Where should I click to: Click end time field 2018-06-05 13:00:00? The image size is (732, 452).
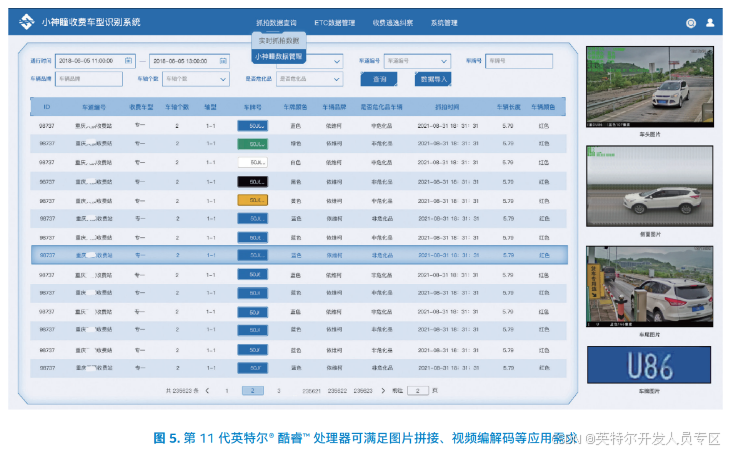pyautogui.click(x=189, y=61)
